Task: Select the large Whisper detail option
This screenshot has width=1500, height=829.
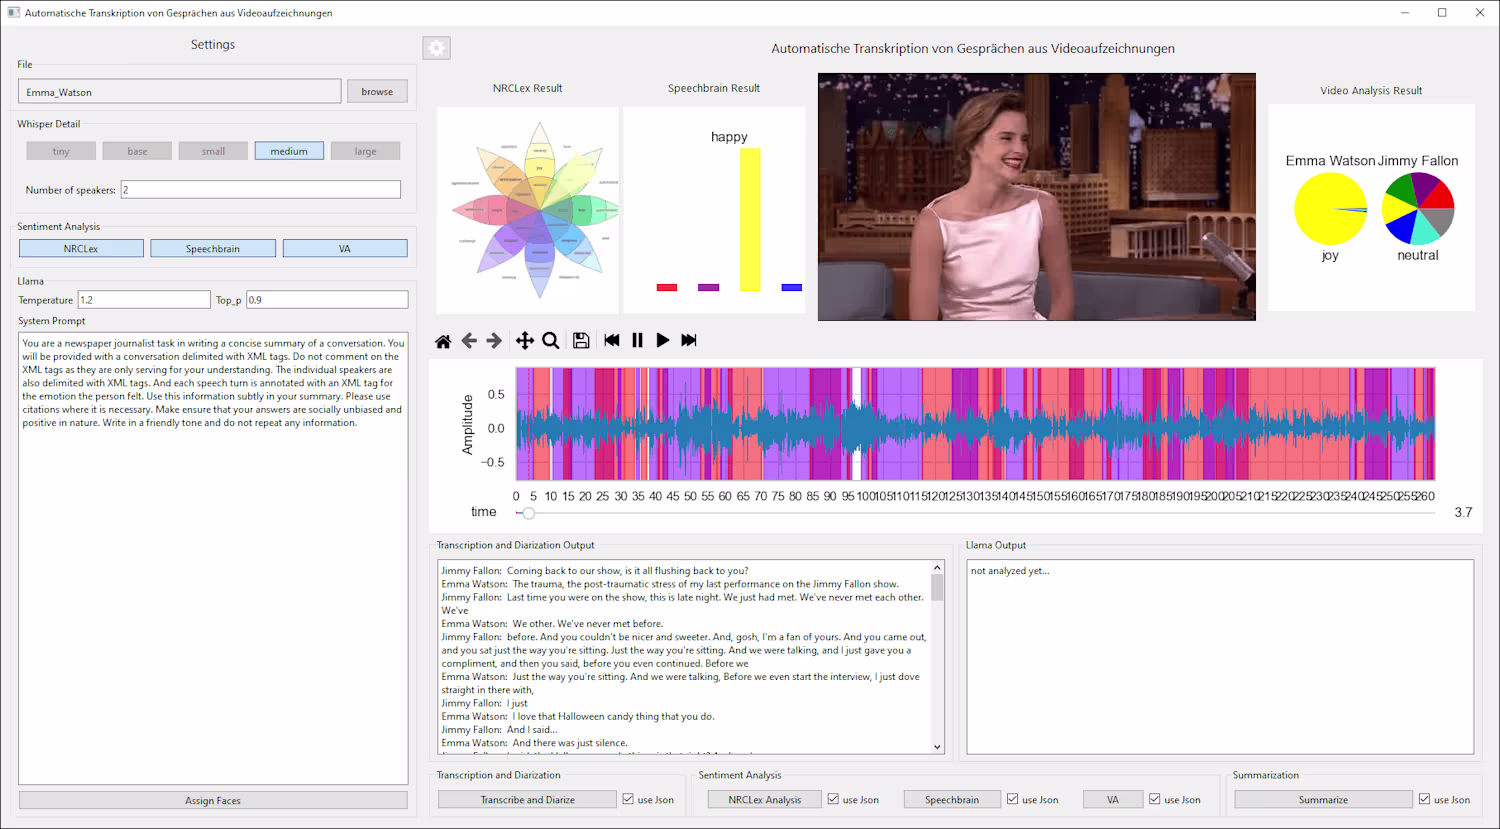Action: pos(365,151)
